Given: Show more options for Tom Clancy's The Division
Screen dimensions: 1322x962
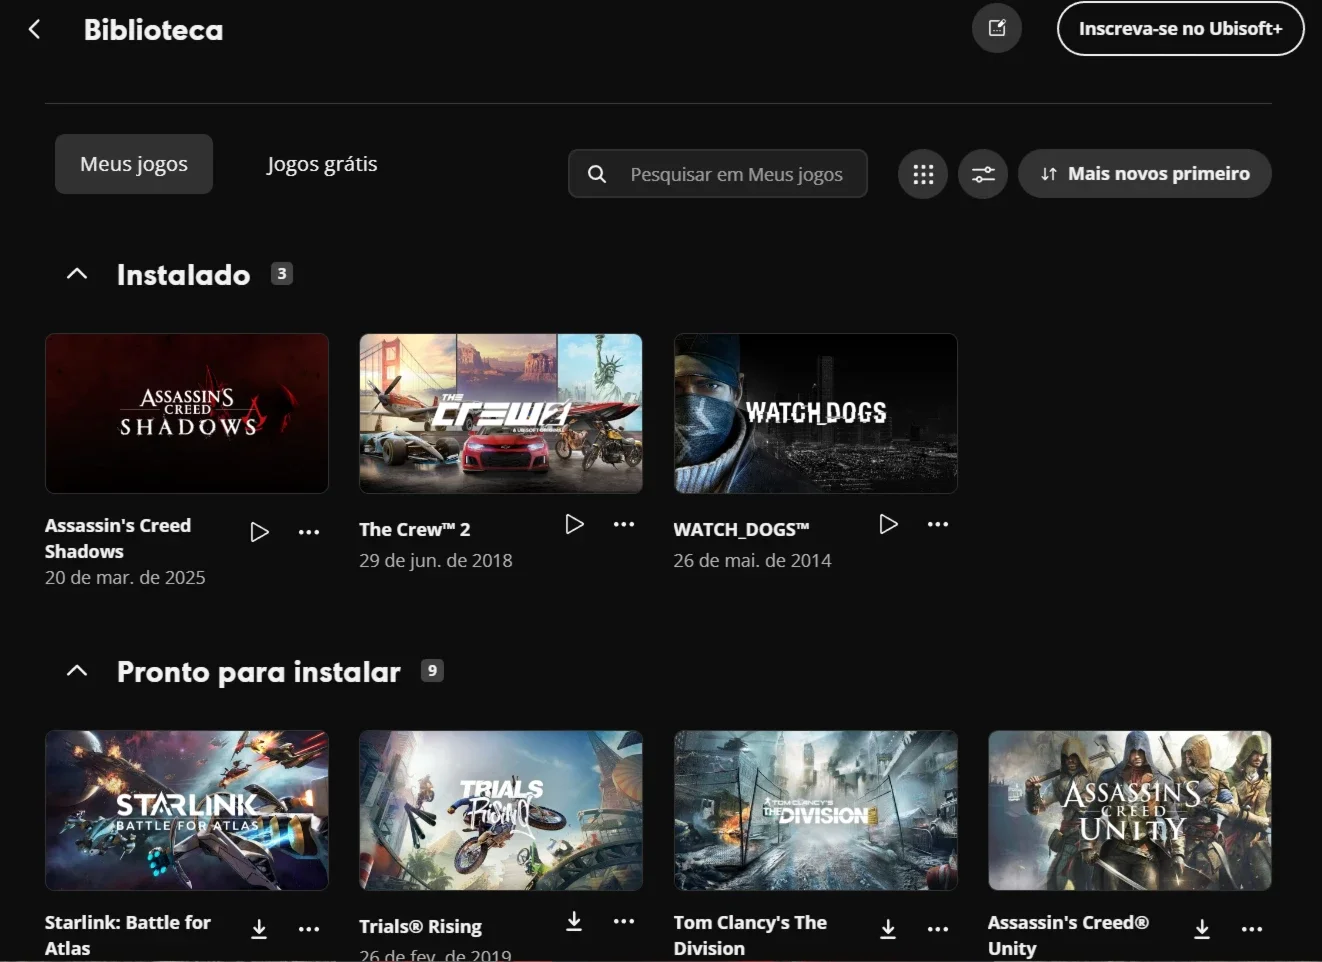Looking at the screenshot, I should pos(938,929).
